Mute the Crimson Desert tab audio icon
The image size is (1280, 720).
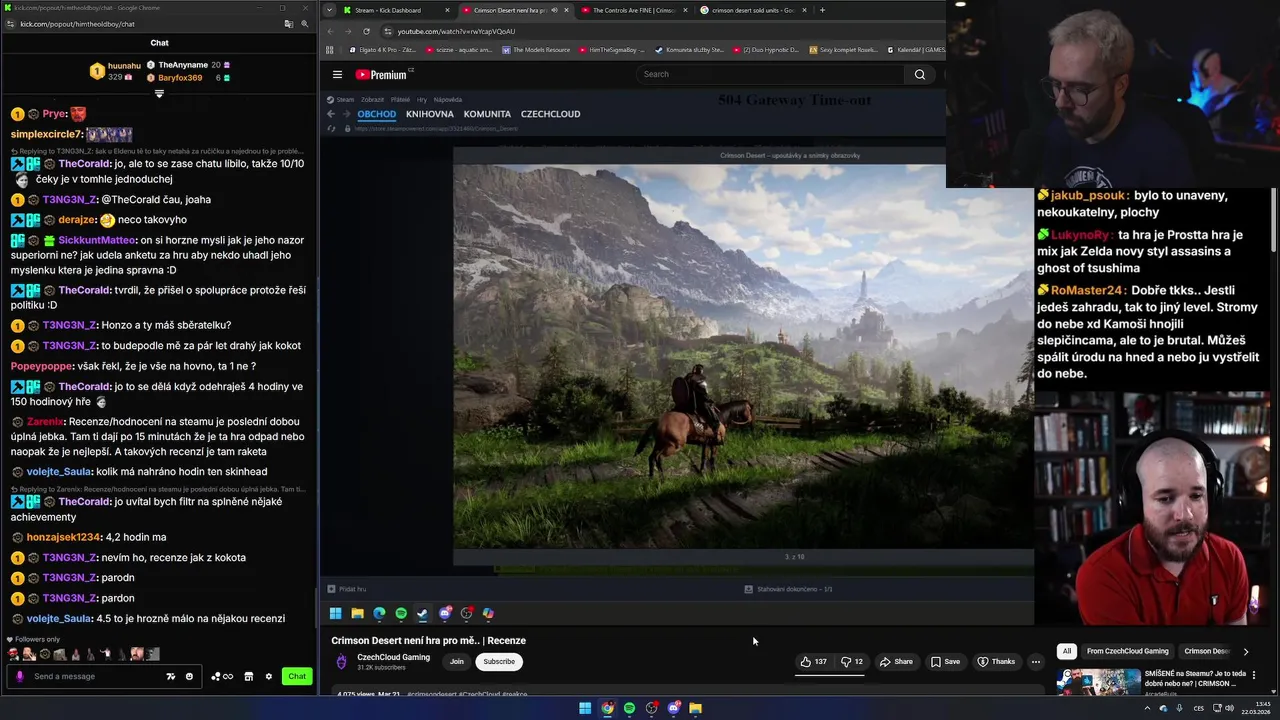tap(554, 10)
